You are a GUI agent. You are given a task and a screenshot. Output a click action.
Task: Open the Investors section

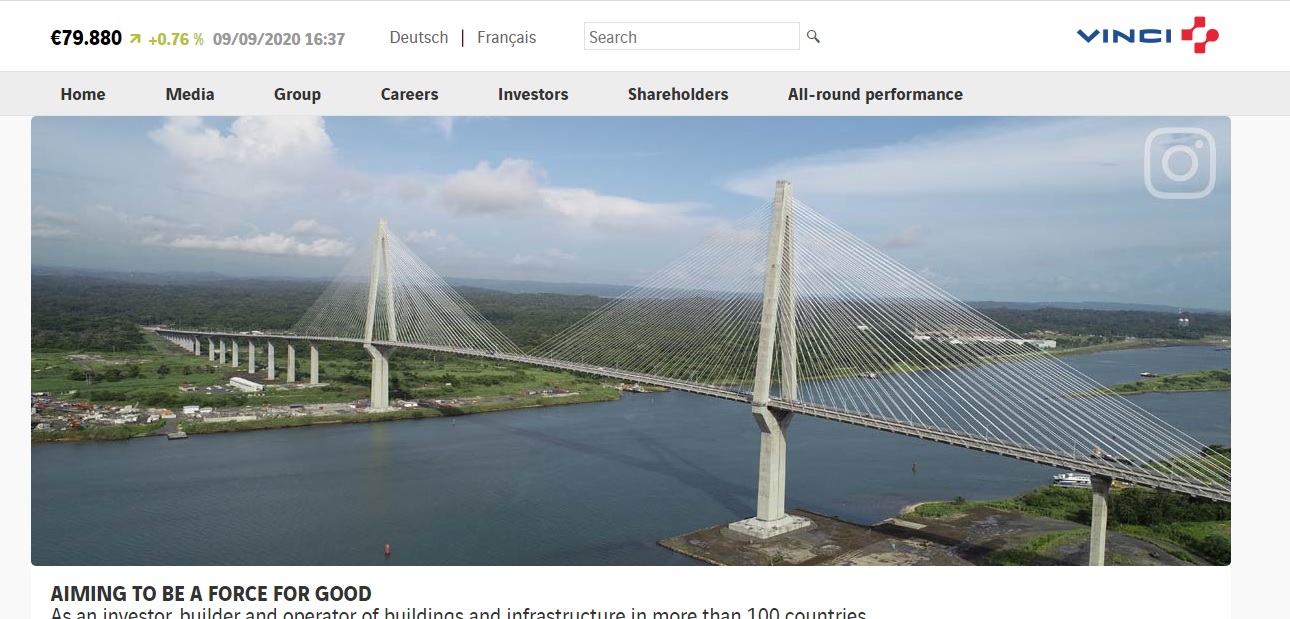(533, 94)
